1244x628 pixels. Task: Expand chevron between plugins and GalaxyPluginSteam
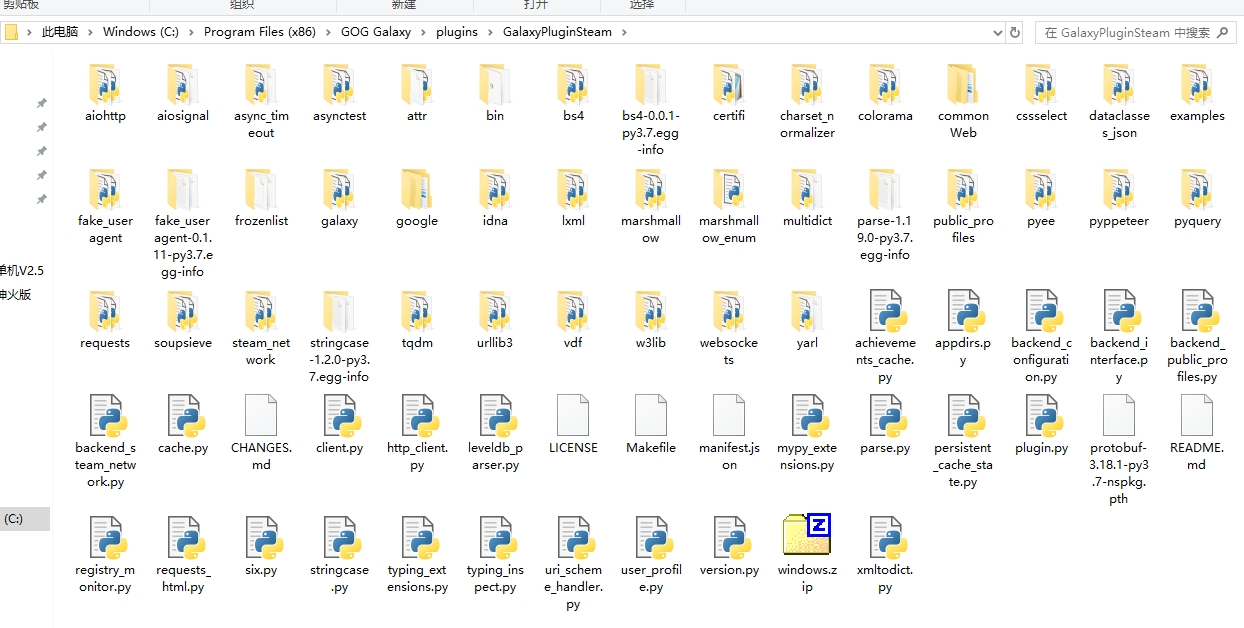[x=489, y=32]
